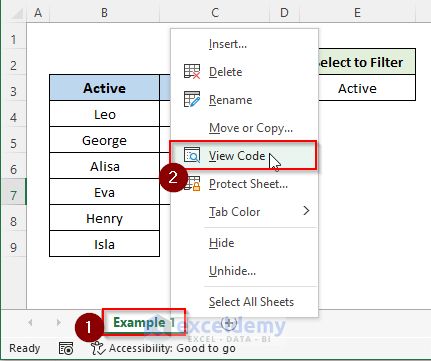Viewport: 431px width, 361px height.
Task: Expand the Tab Color submenu arrow
Action: coord(306,211)
